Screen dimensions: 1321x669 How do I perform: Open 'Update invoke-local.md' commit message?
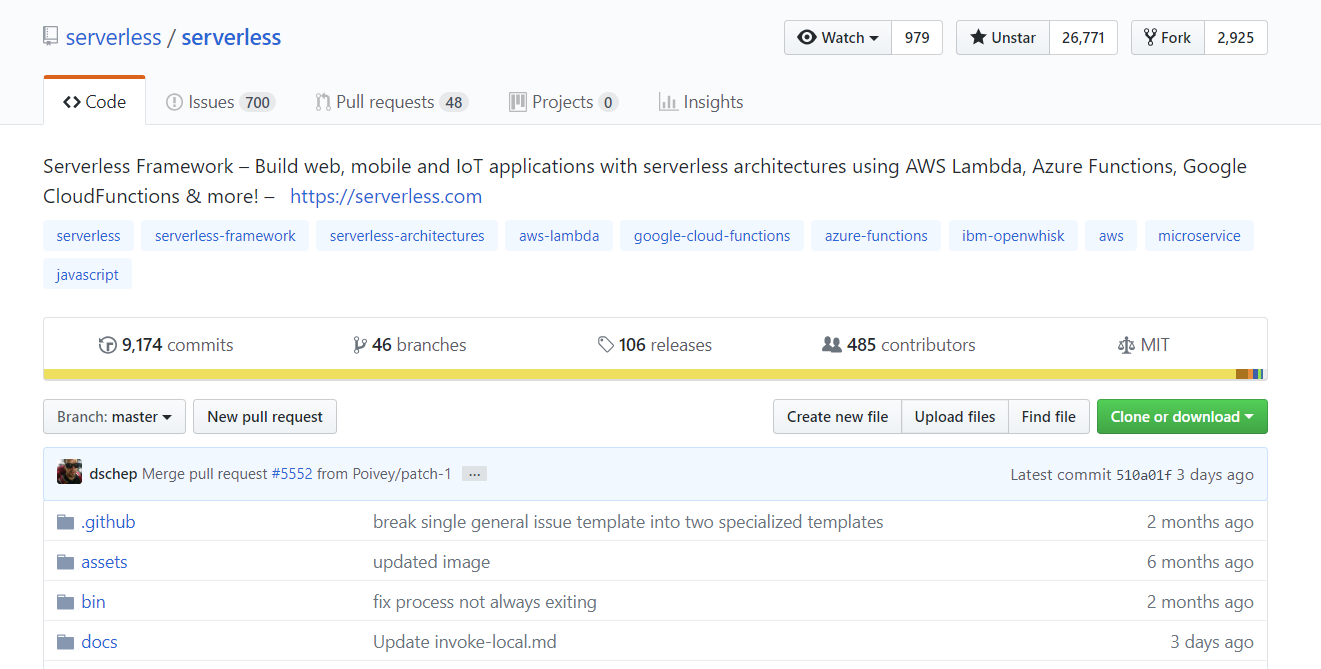point(465,642)
